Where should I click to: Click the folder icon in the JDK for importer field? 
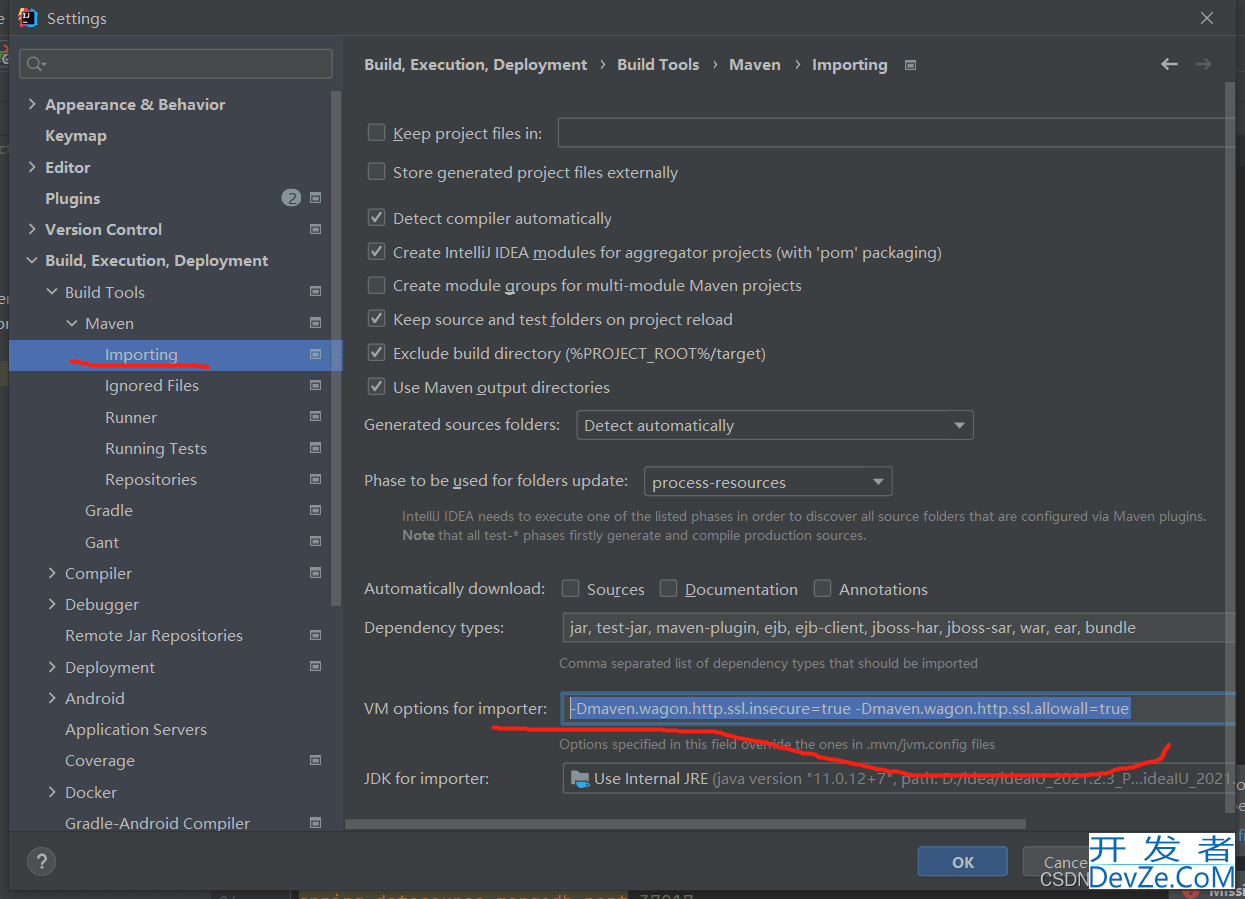tap(579, 778)
